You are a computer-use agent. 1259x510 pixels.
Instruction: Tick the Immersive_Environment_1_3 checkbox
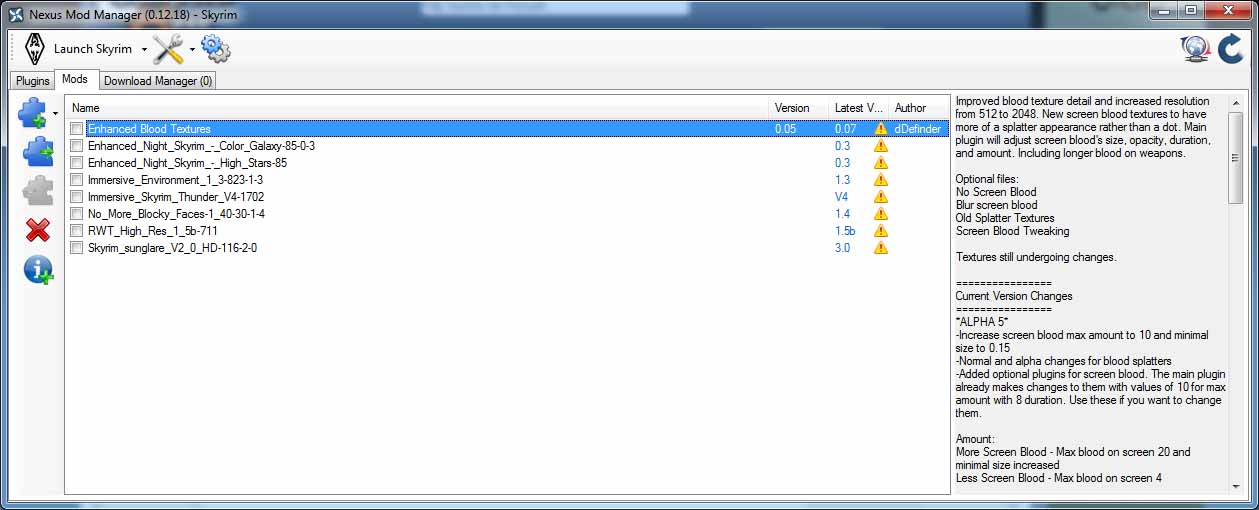pos(77,180)
